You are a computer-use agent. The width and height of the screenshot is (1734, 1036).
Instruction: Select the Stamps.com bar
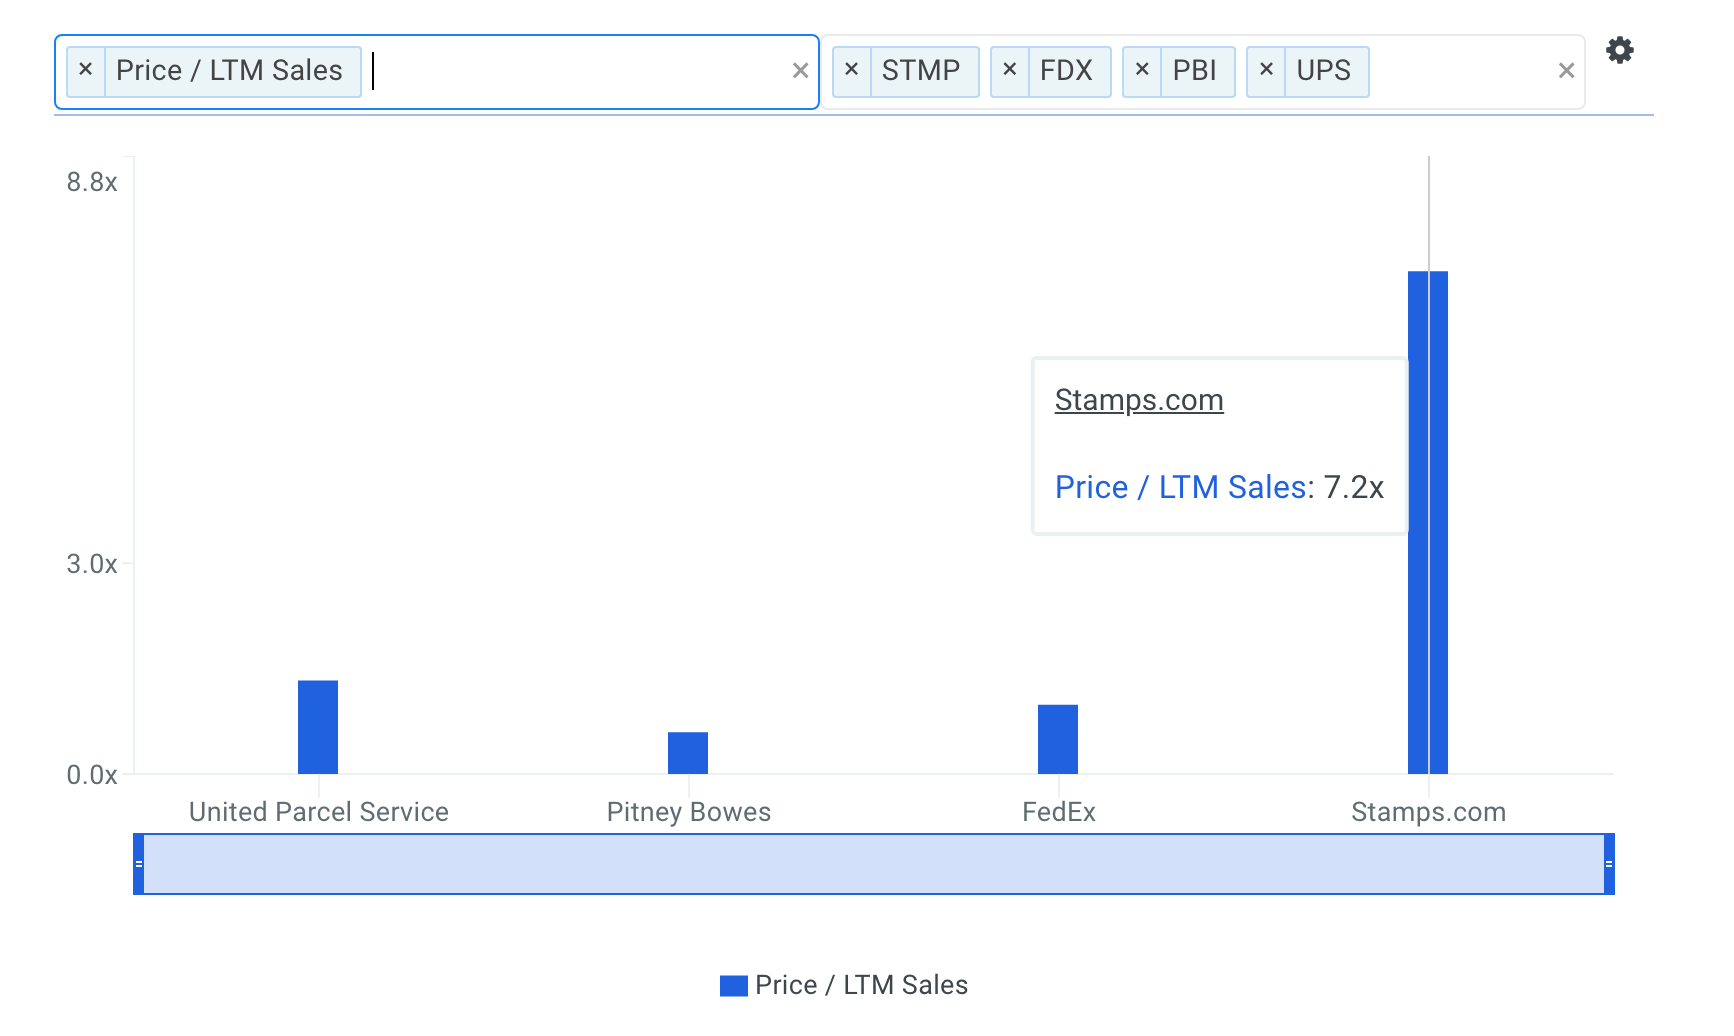point(1428,522)
